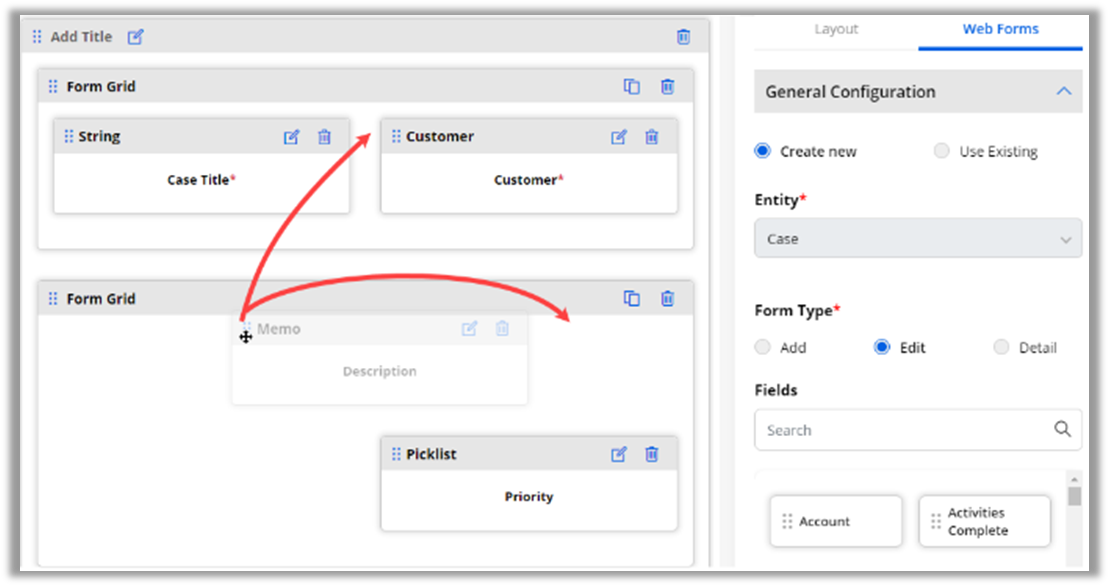Edit the String Case Title field

pos(291,137)
